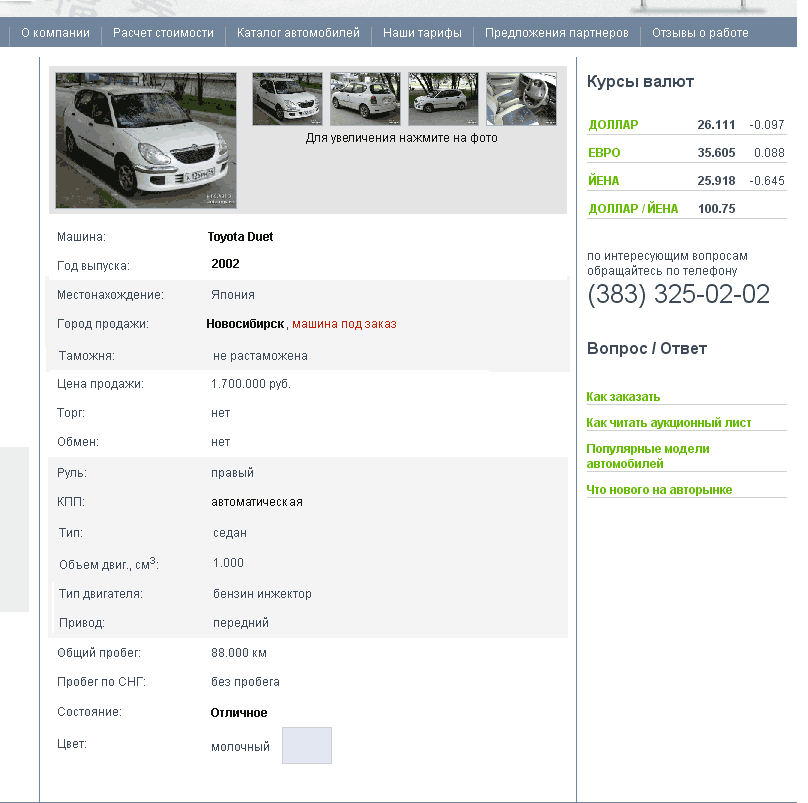Click the 'передний' drive value

pyautogui.click(x=241, y=623)
